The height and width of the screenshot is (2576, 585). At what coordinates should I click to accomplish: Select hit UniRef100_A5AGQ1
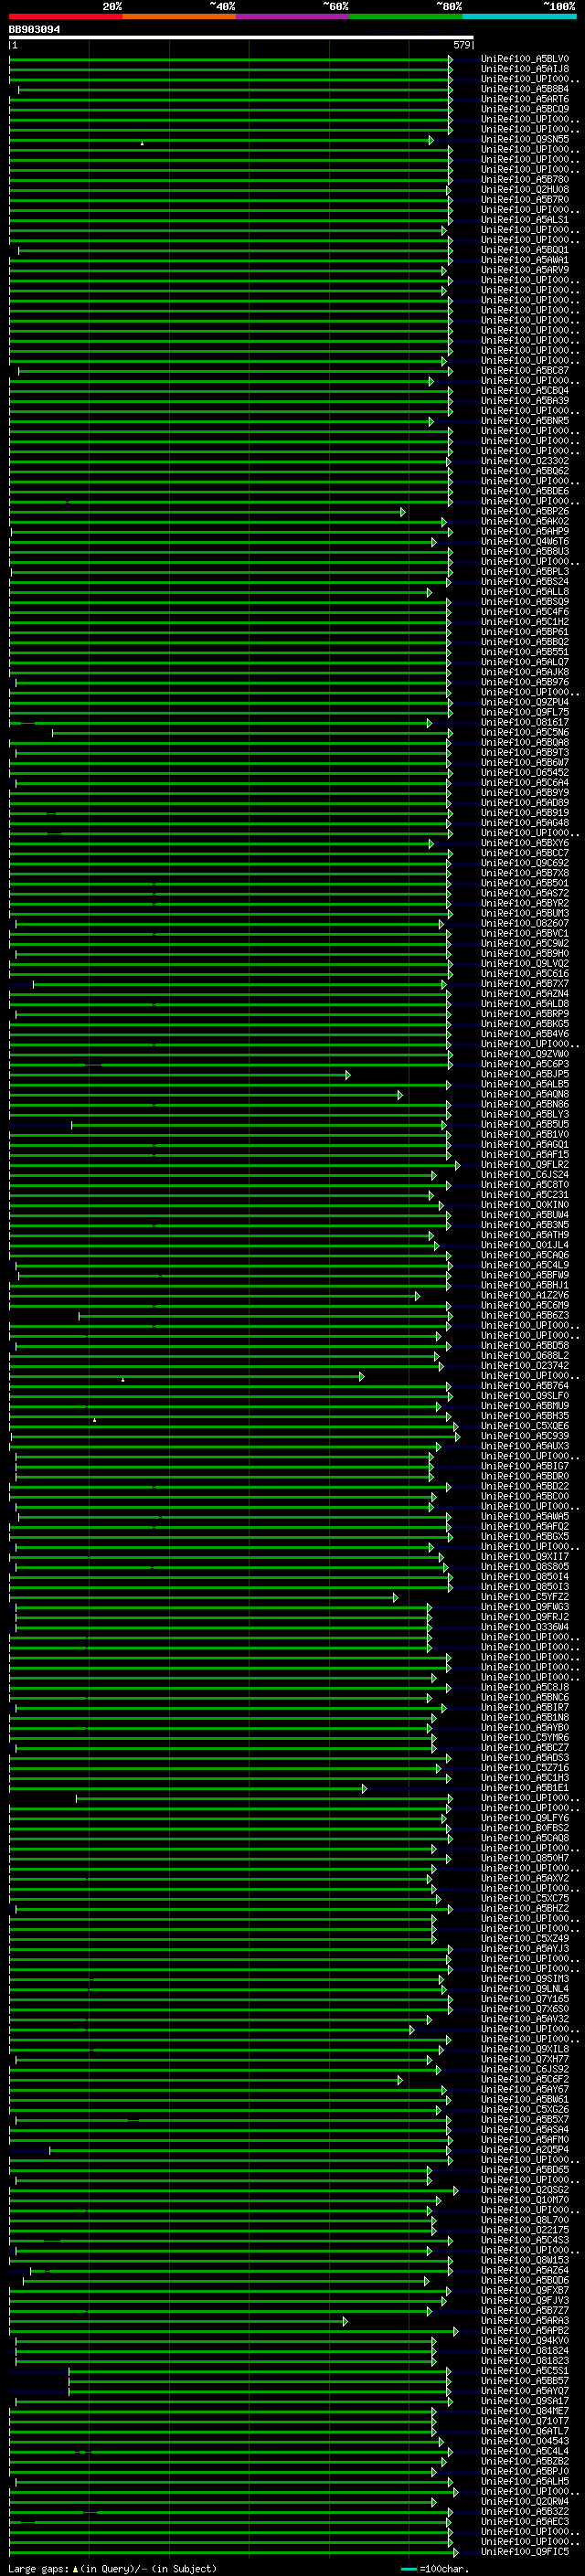click(525, 1145)
